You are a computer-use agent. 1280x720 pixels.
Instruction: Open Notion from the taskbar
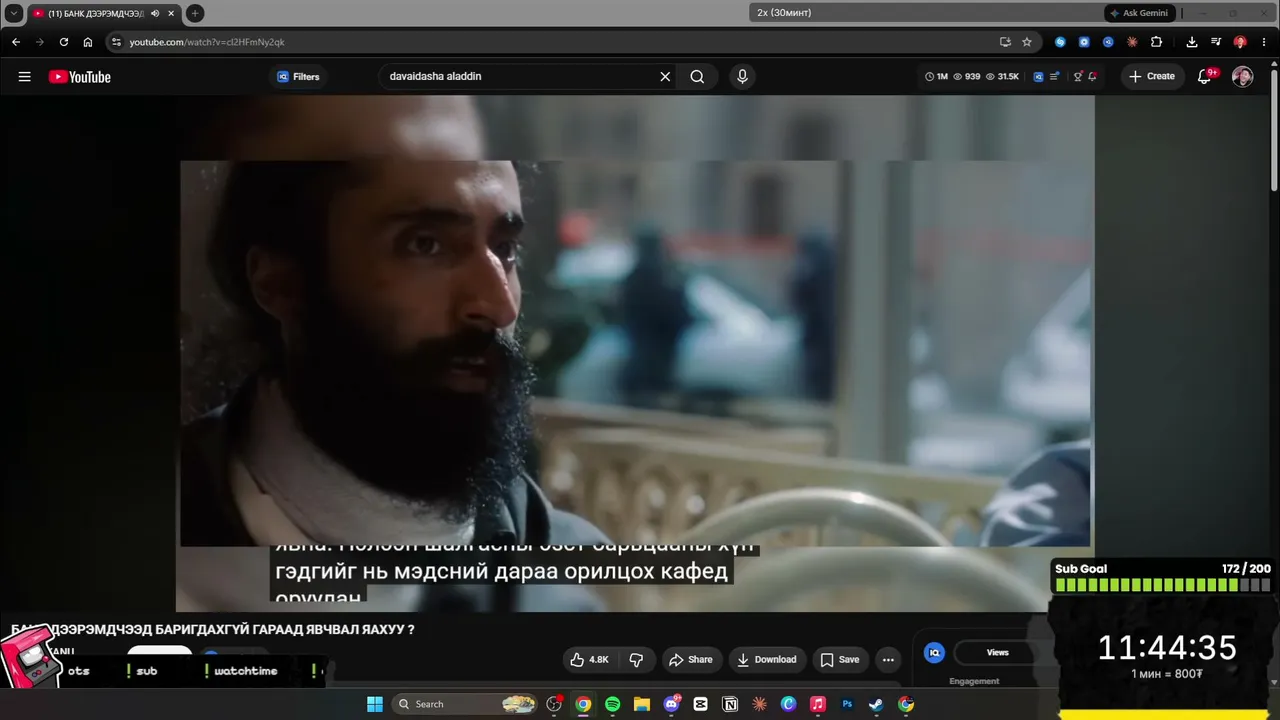[x=730, y=704]
